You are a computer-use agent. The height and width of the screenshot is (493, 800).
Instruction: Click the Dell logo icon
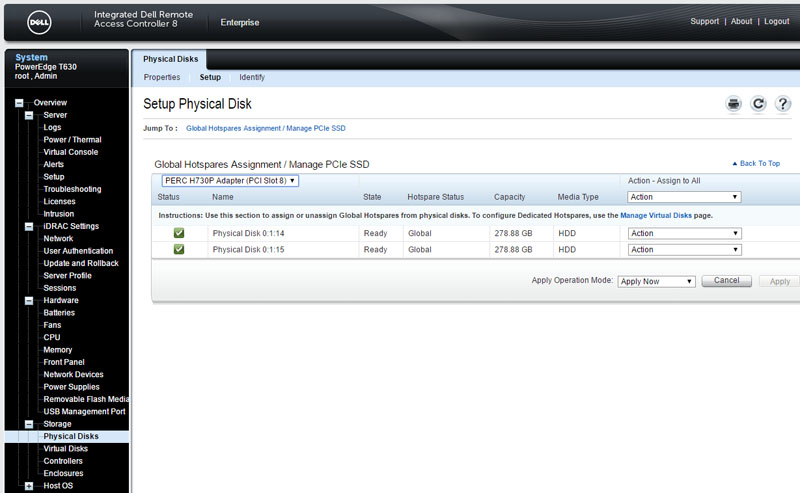(x=39, y=22)
